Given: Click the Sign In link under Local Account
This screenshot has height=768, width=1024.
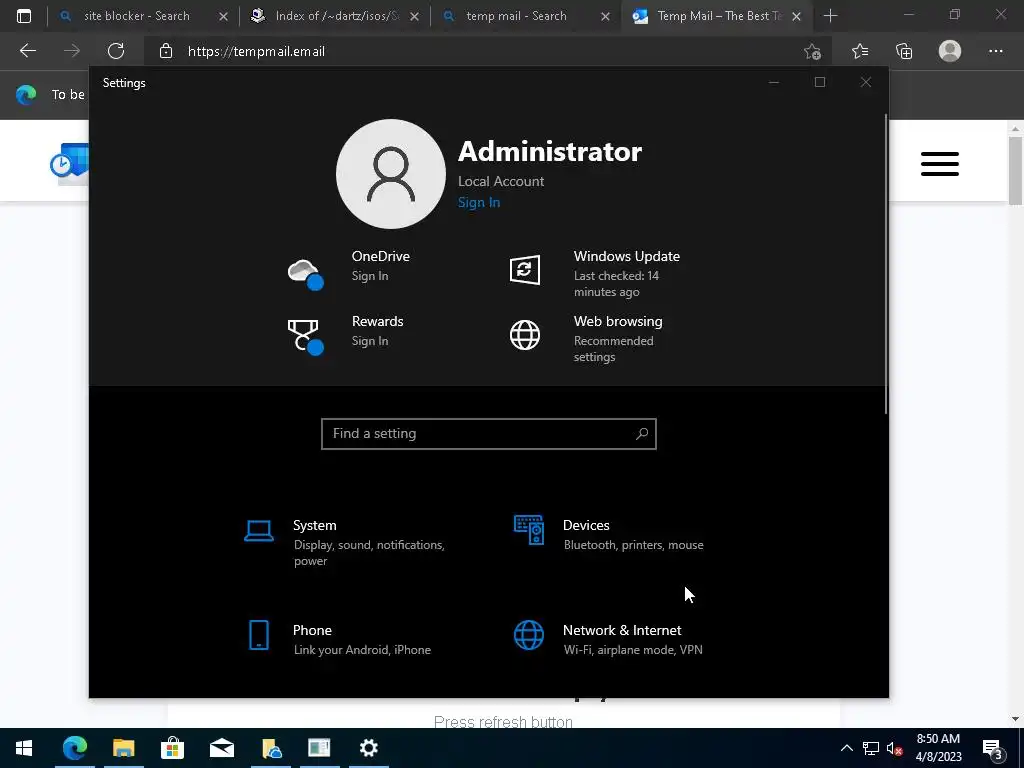Looking at the screenshot, I should [479, 202].
